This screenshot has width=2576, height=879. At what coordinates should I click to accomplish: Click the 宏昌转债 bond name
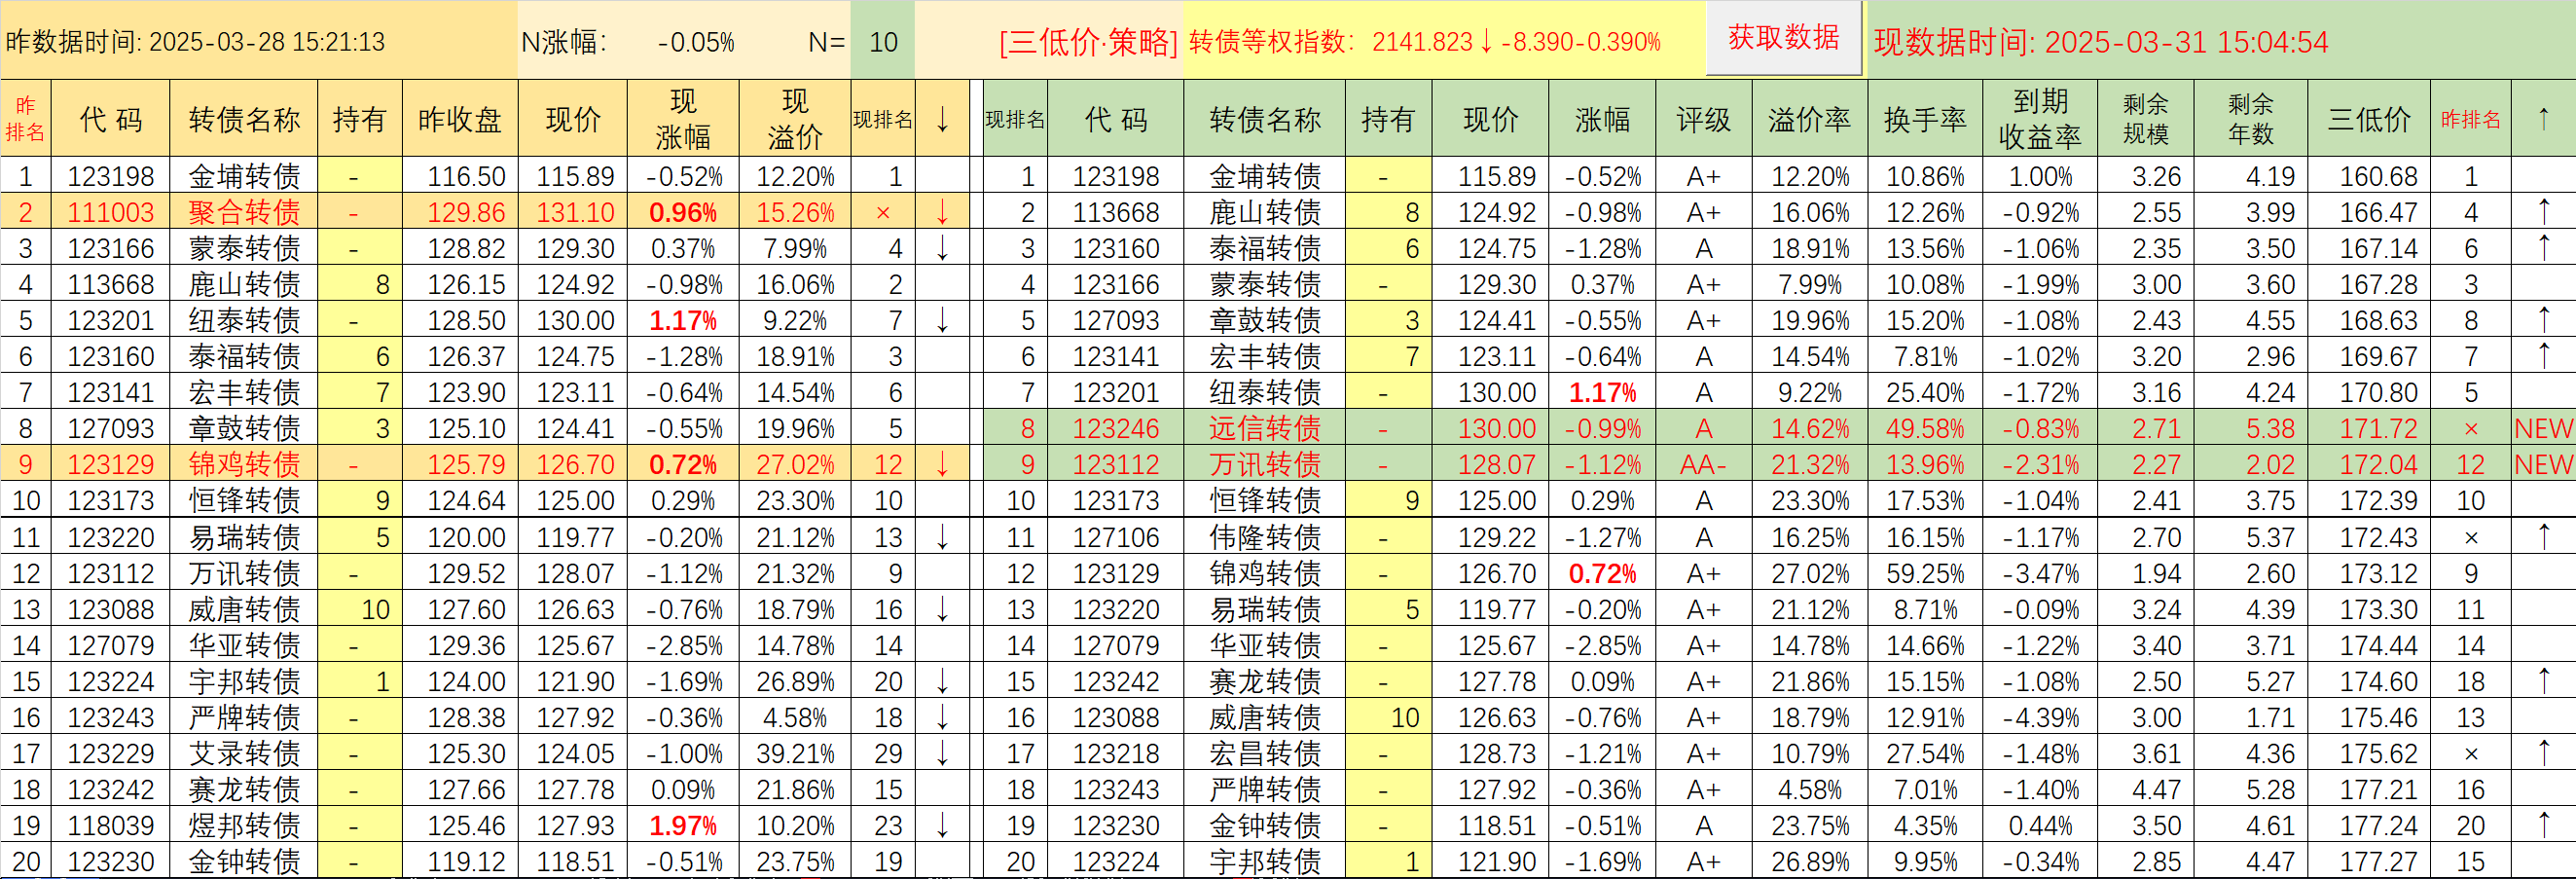coord(1265,754)
